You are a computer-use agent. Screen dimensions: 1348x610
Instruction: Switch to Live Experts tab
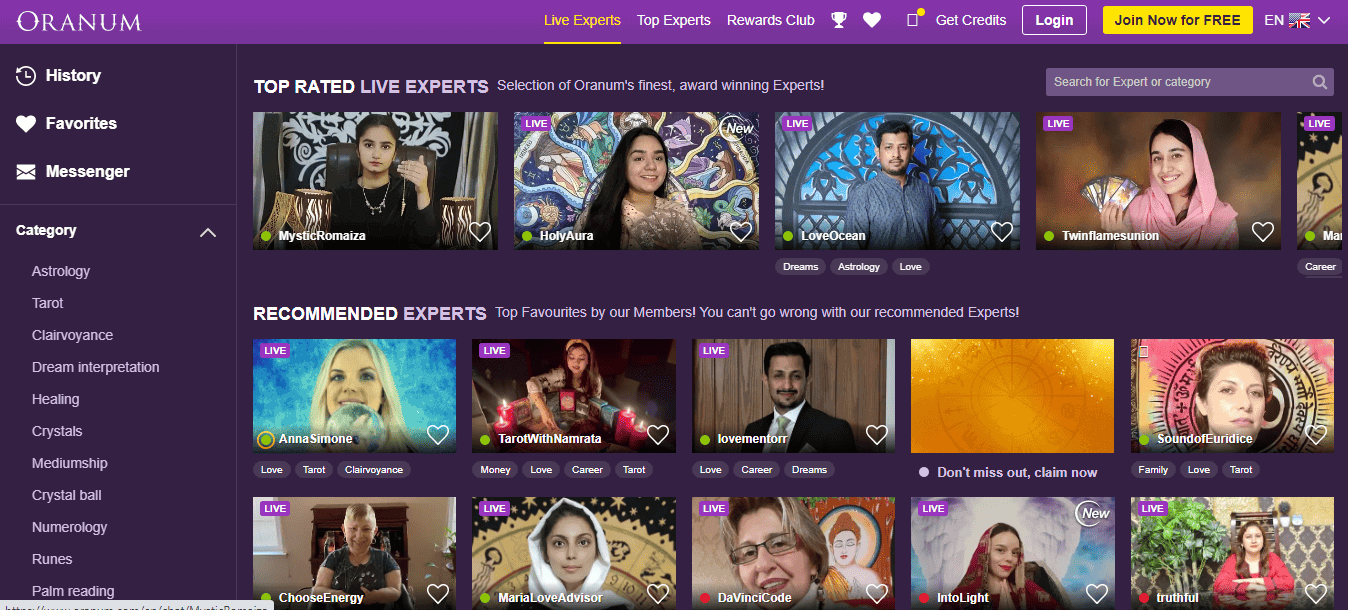582,20
